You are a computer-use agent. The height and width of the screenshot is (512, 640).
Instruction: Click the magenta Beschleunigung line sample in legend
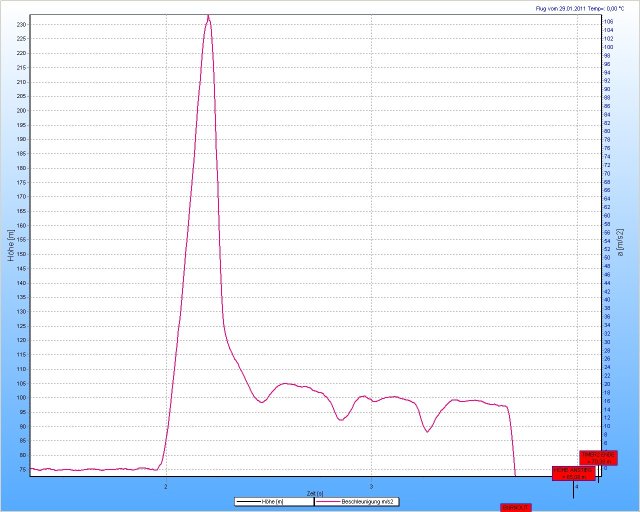[328, 501]
